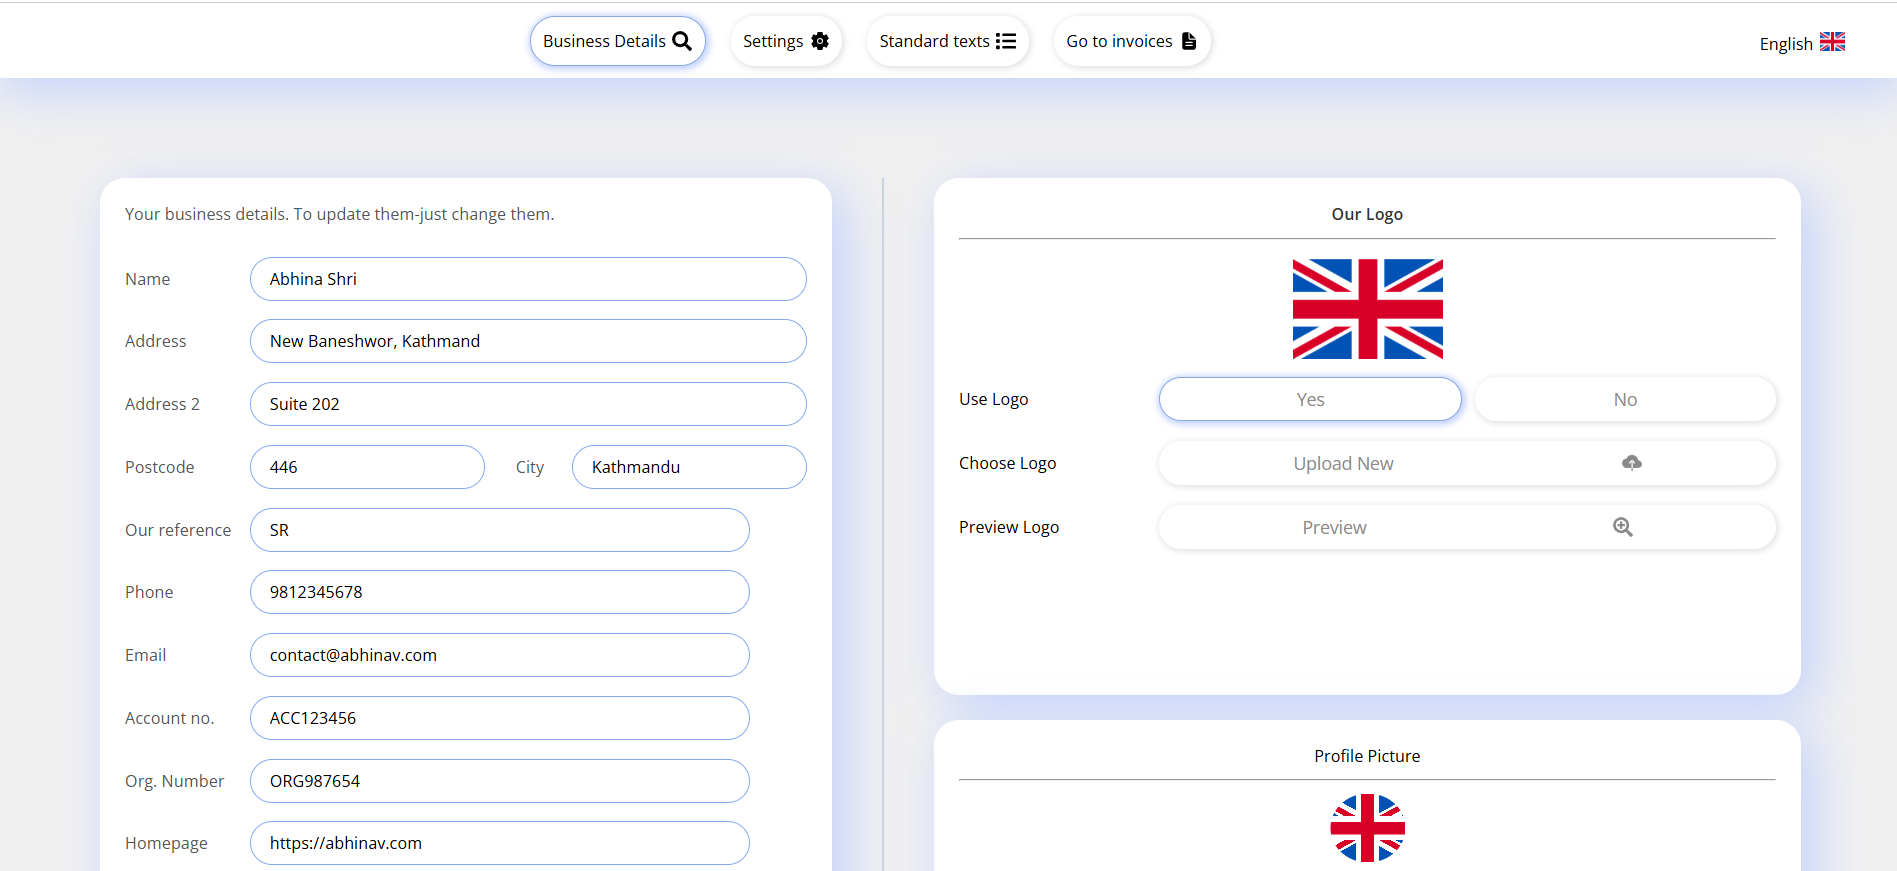
Task: Click into the Name input field
Action: pyautogui.click(x=527, y=279)
